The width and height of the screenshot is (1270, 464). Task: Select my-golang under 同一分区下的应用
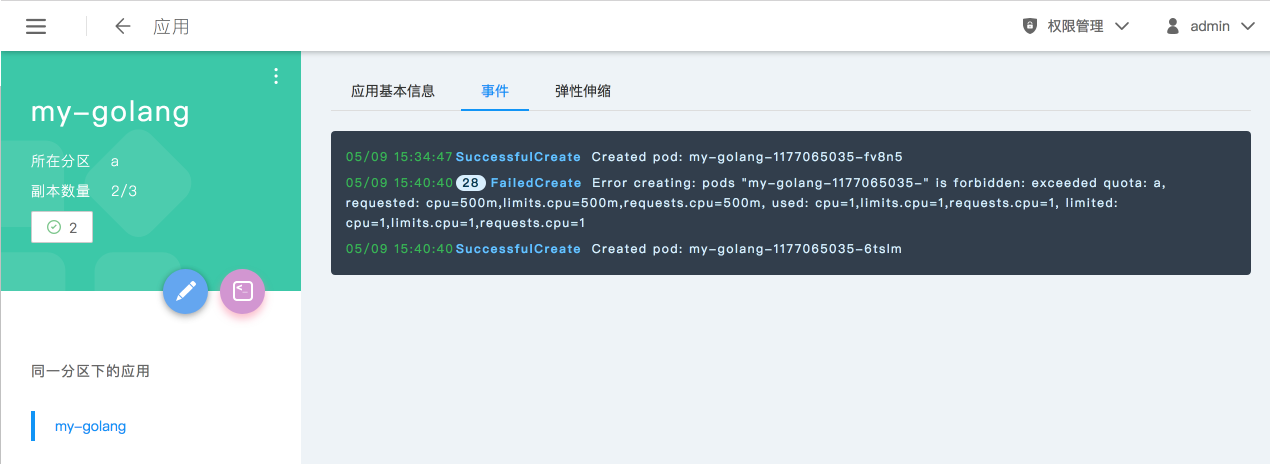click(x=91, y=426)
